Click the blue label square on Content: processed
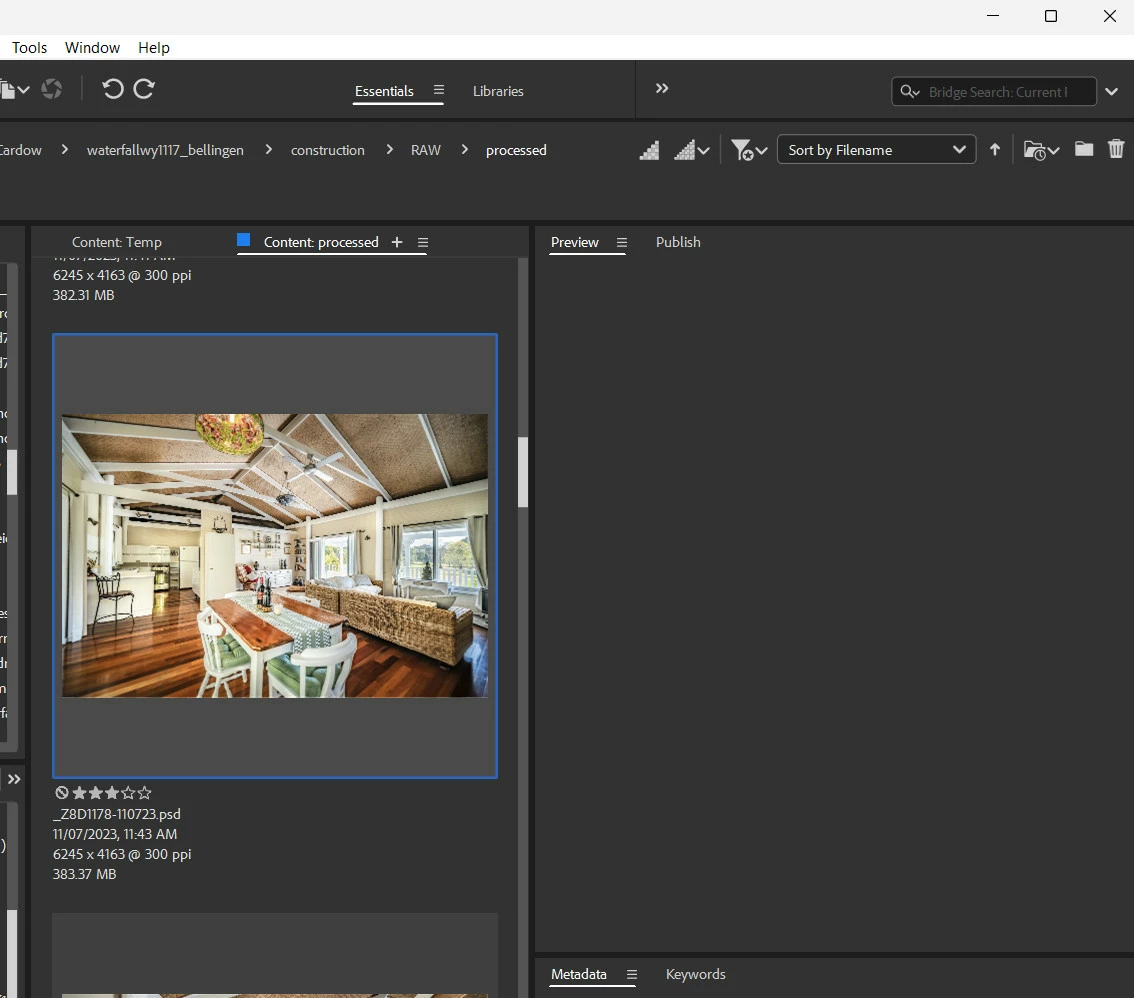The image size is (1134, 998). tap(244, 240)
